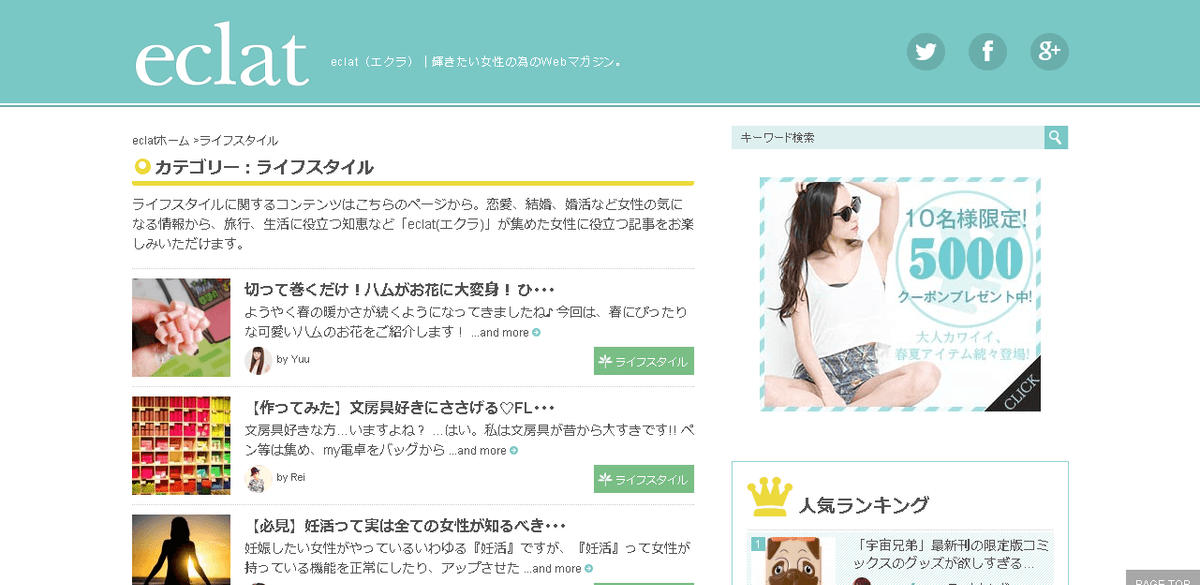Open the 5000 coupon present banner
This screenshot has height=585, width=1200.
coord(900,294)
